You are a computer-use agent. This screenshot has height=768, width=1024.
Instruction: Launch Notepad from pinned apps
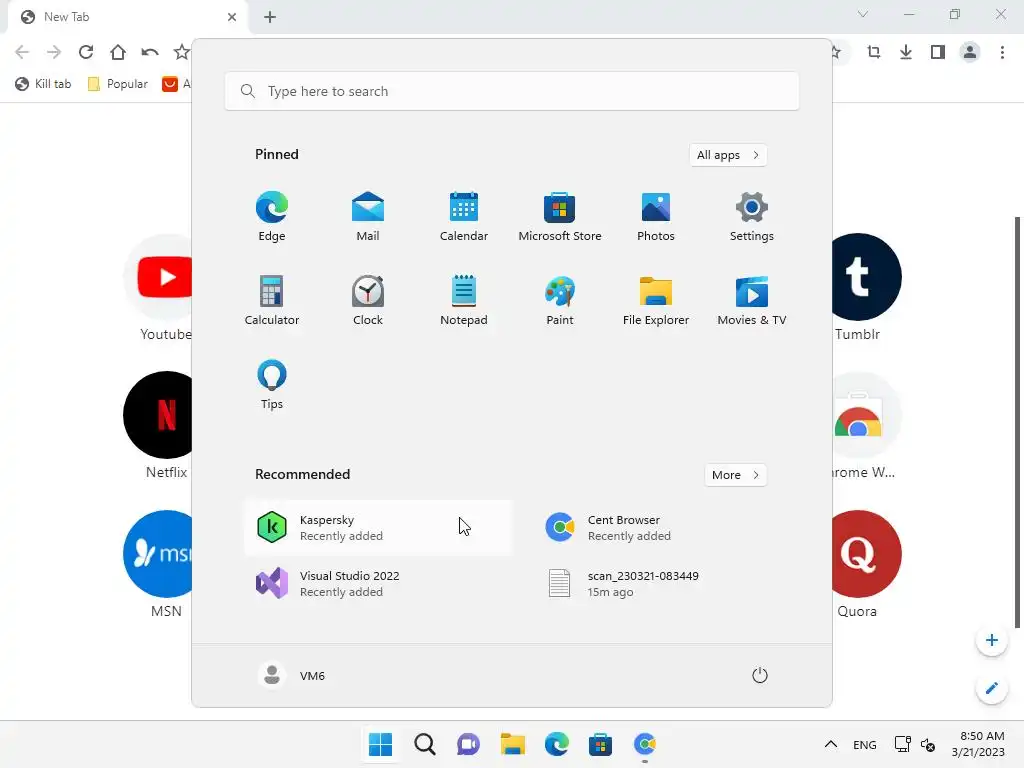point(464,300)
